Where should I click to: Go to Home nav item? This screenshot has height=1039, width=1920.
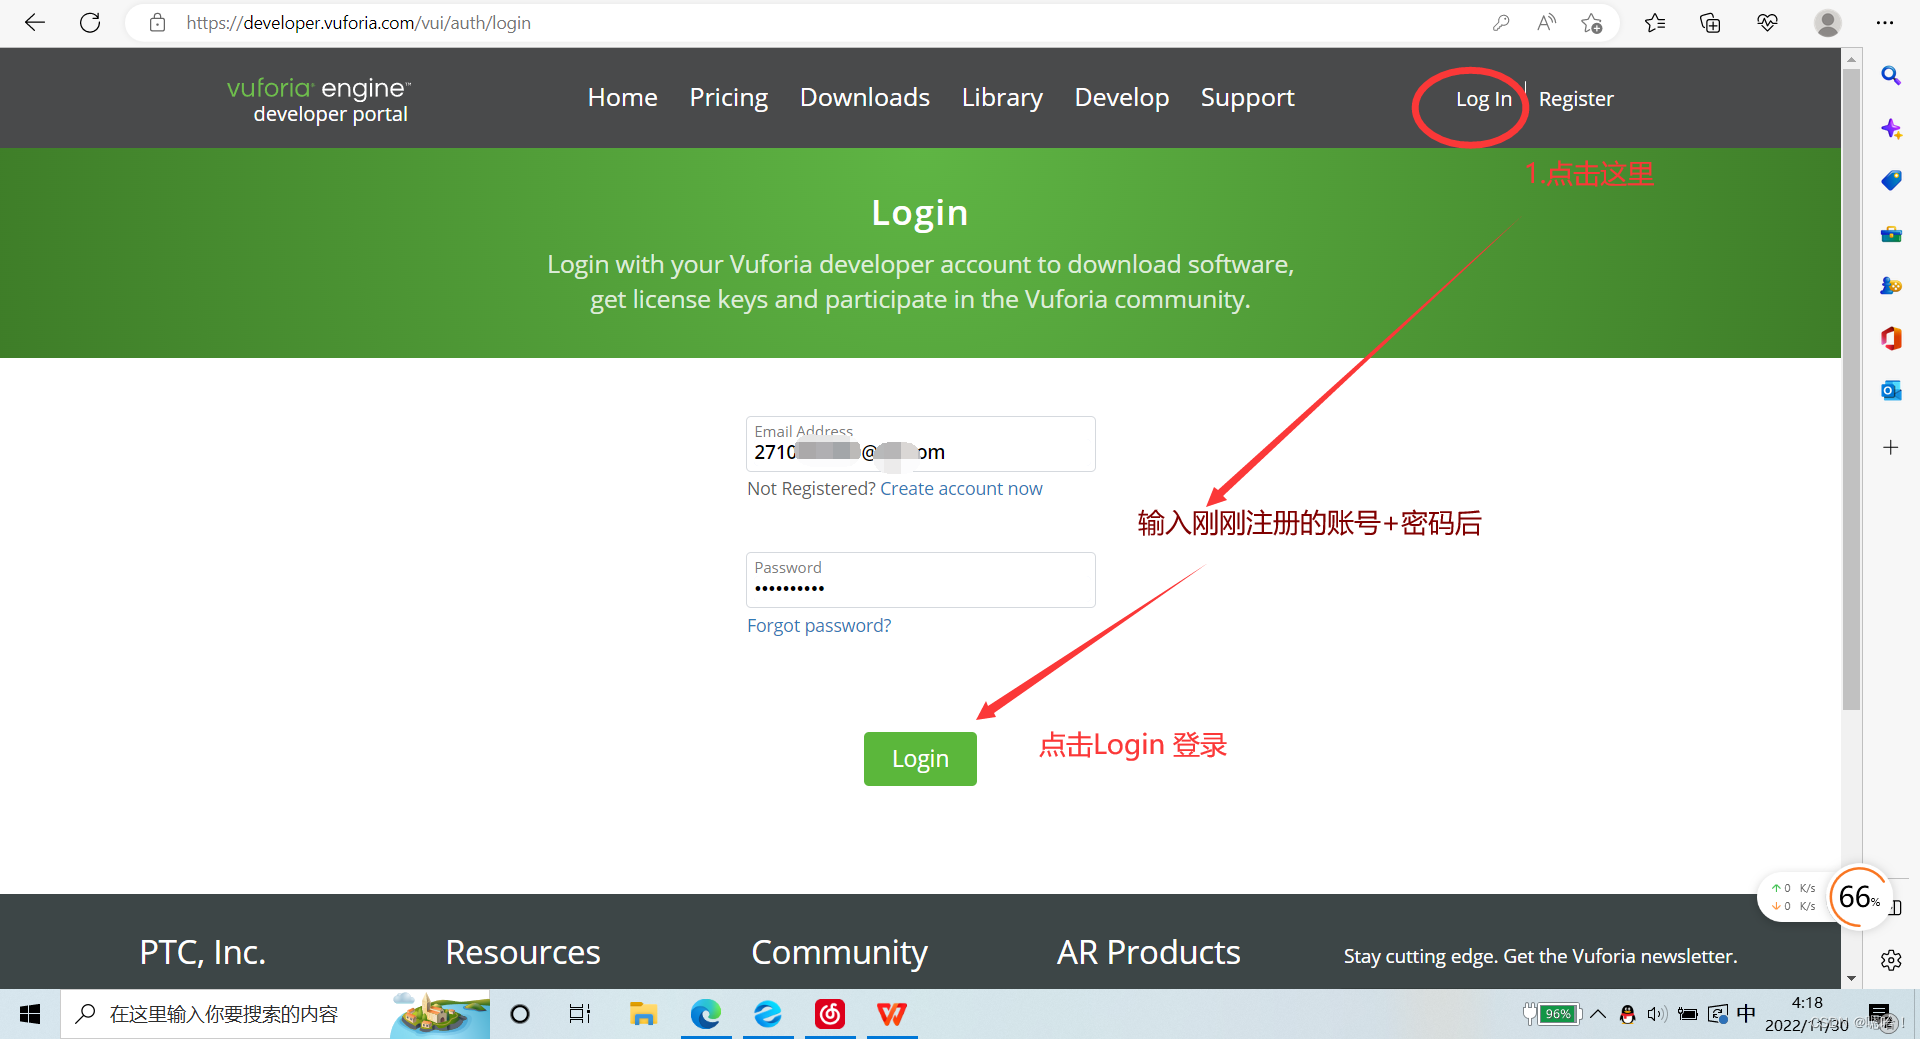click(x=622, y=97)
